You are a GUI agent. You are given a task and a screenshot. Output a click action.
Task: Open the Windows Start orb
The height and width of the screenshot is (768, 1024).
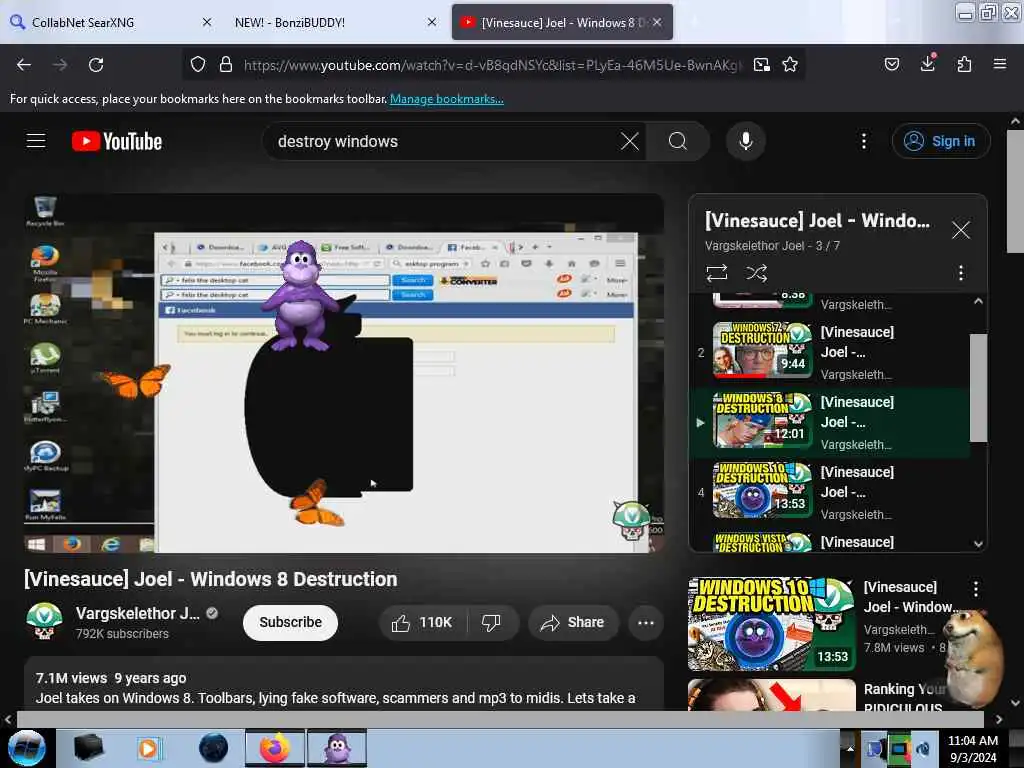(27, 748)
